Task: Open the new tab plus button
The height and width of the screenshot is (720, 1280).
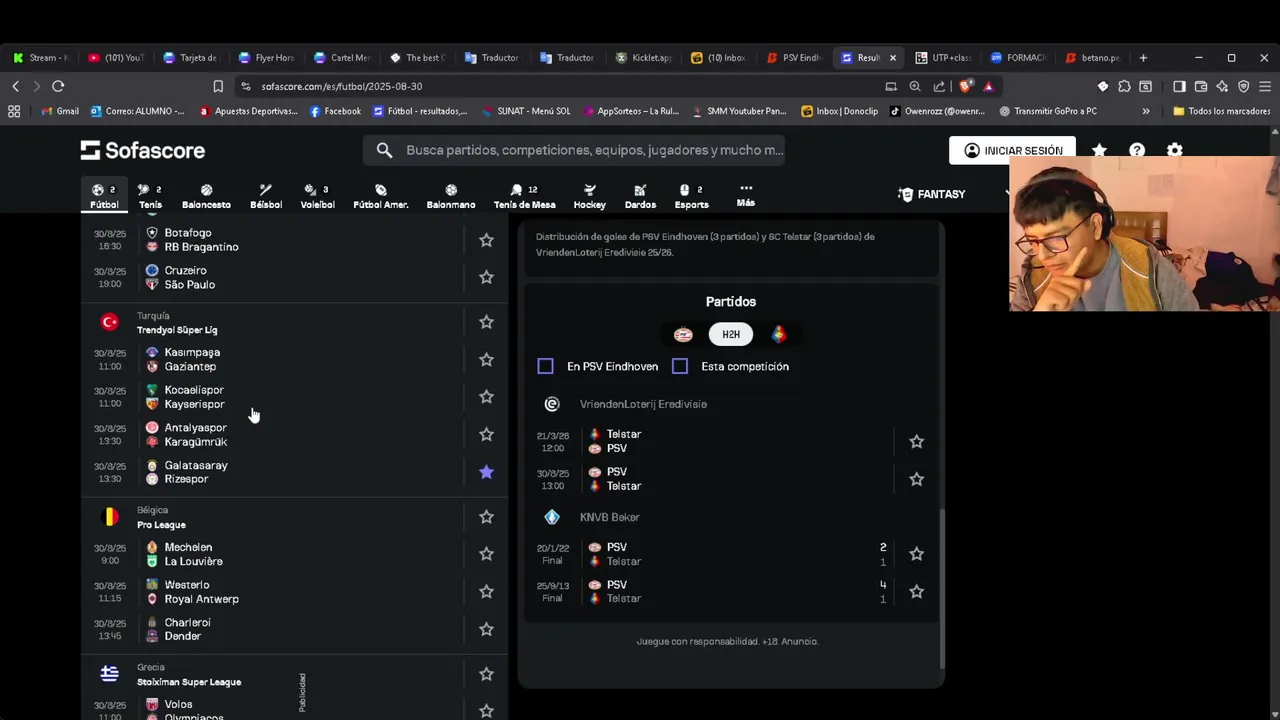Action: point(1143,58)
